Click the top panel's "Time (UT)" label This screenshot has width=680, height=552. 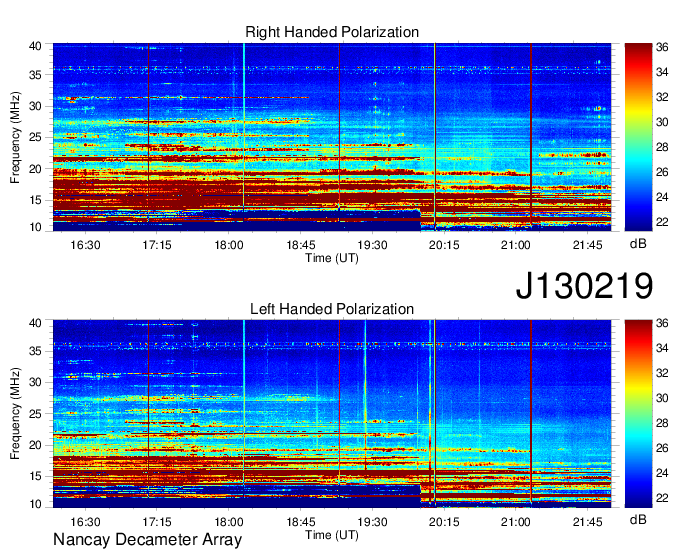(332, 258)
